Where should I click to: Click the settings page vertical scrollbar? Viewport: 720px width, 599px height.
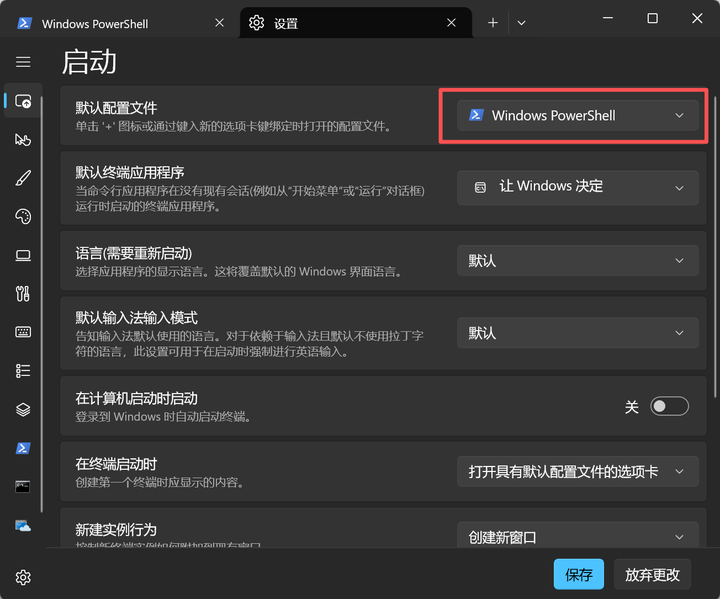point(715,247)
